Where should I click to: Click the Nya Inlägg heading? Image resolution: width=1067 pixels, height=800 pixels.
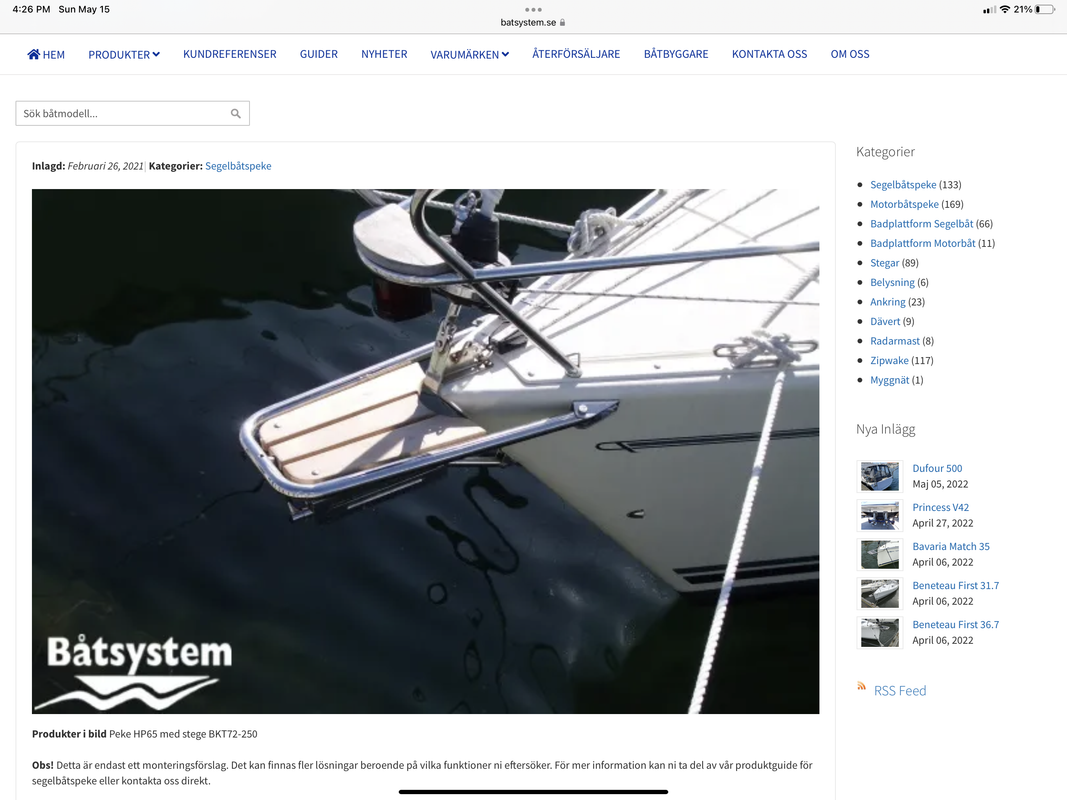[885, 429]
